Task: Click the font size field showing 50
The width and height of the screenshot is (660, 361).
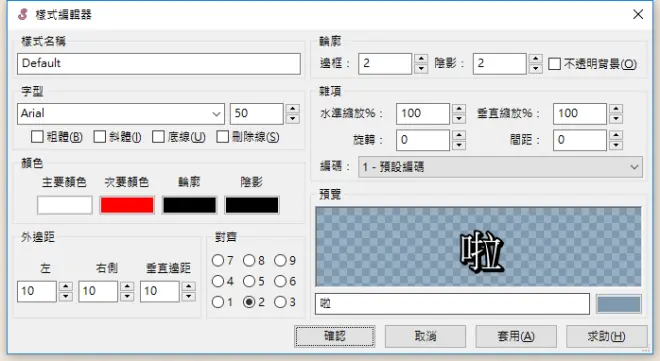Action: [256, 114]
